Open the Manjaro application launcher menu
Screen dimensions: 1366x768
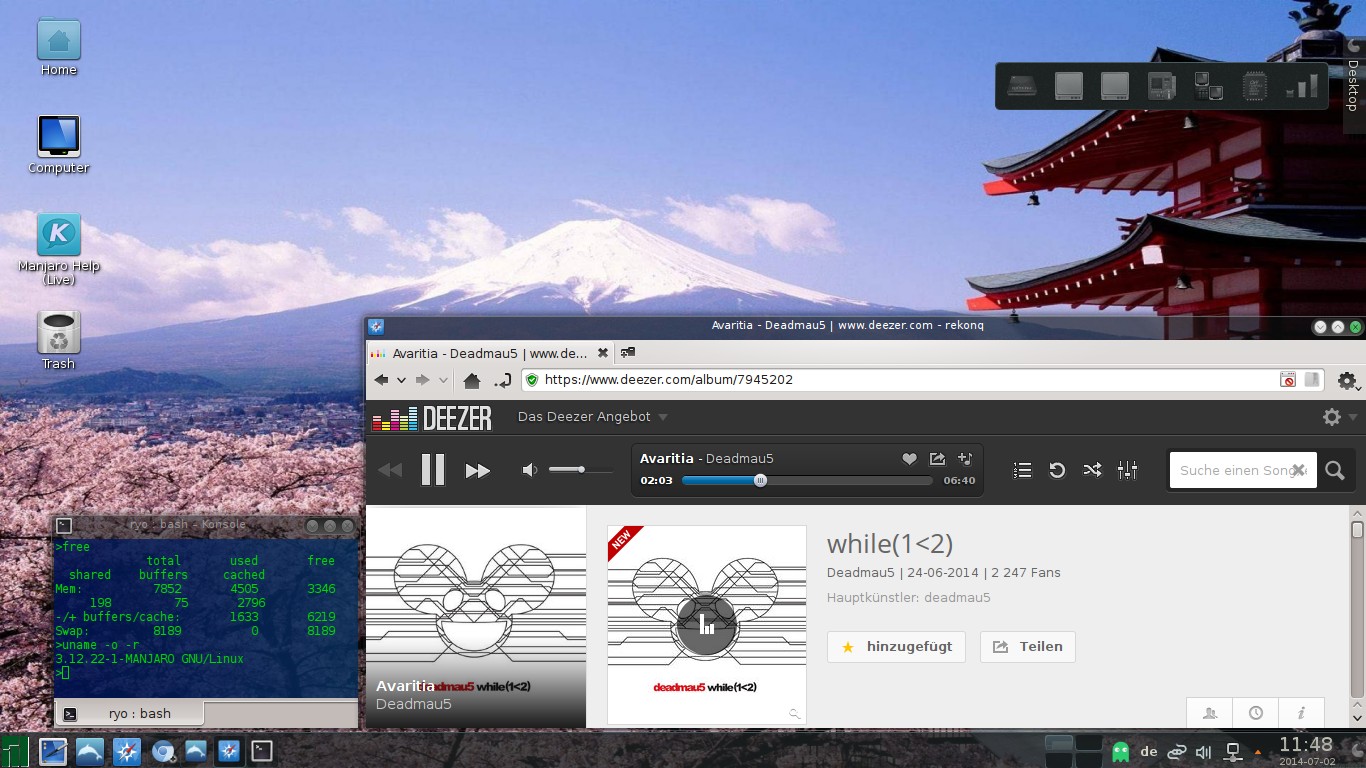(x=15, y=750)
